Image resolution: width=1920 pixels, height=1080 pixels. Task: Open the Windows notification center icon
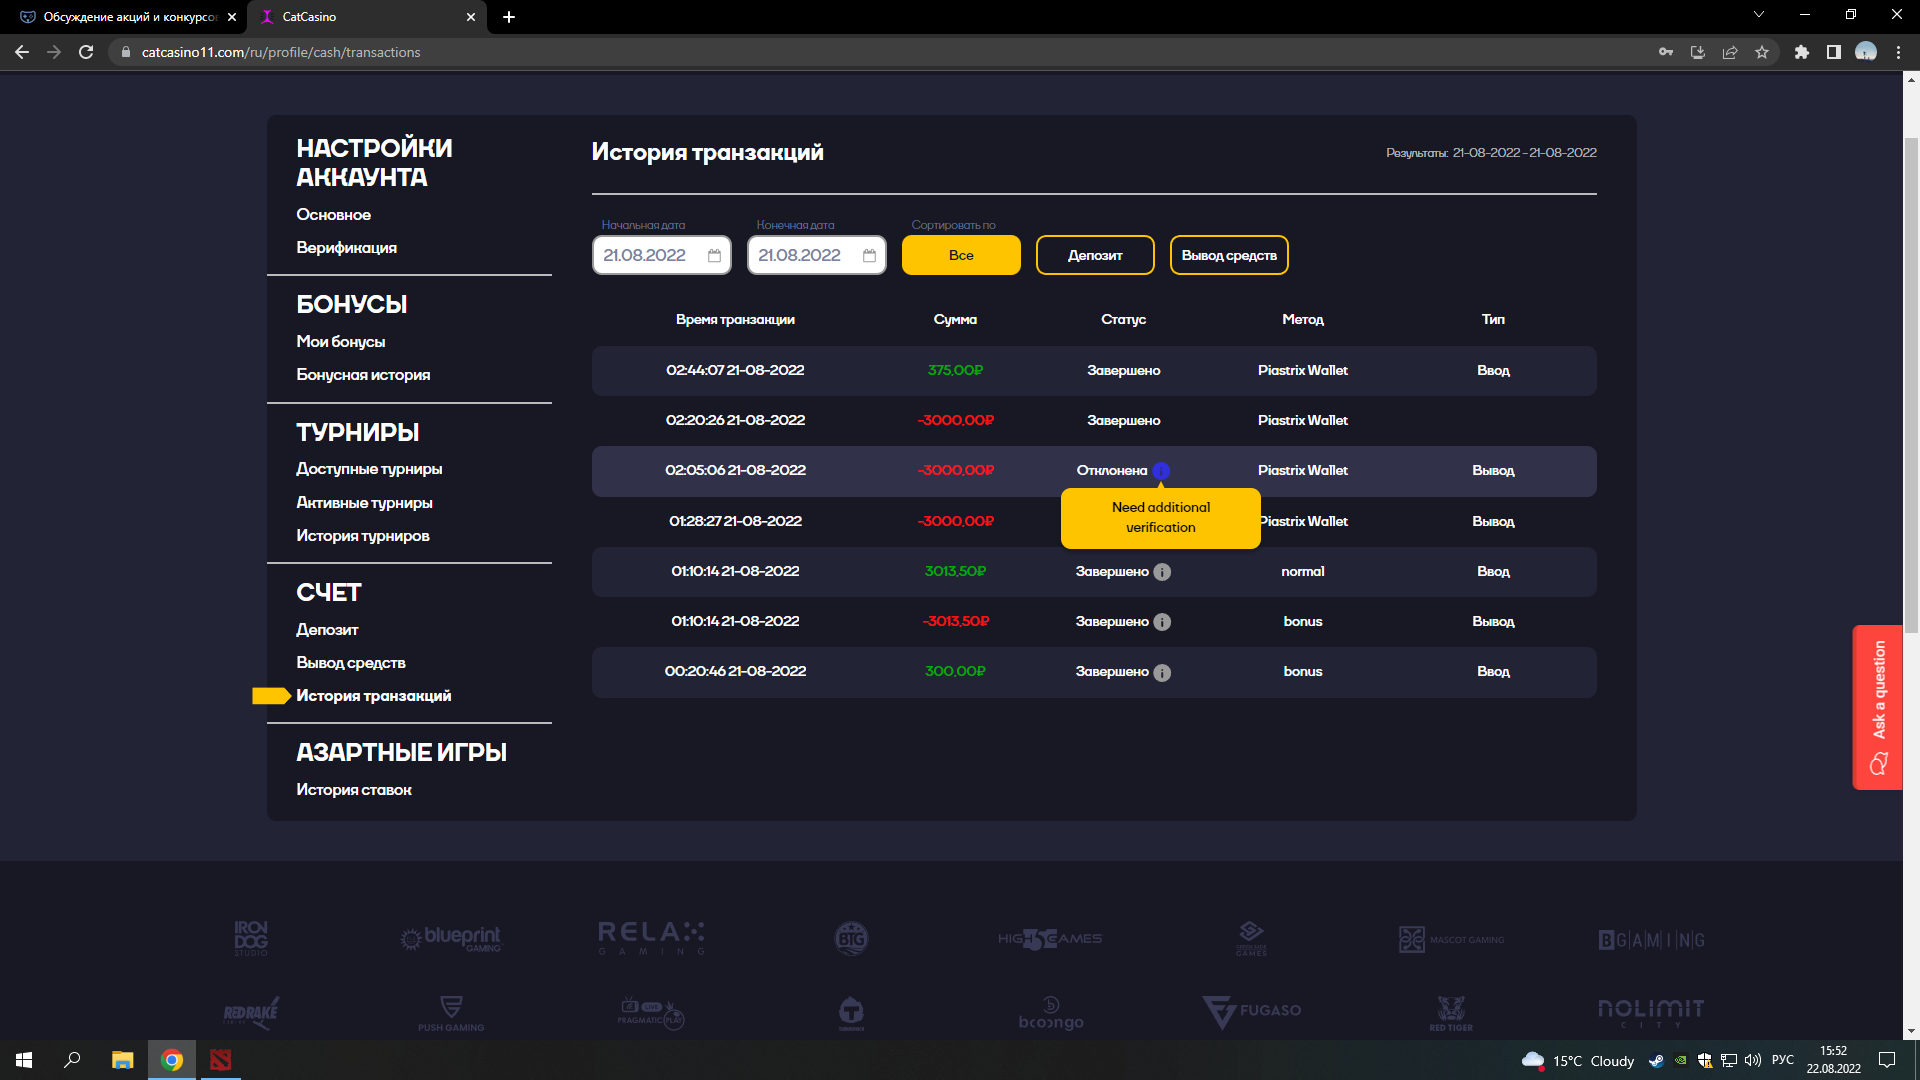click(x=1887, y=1060)
